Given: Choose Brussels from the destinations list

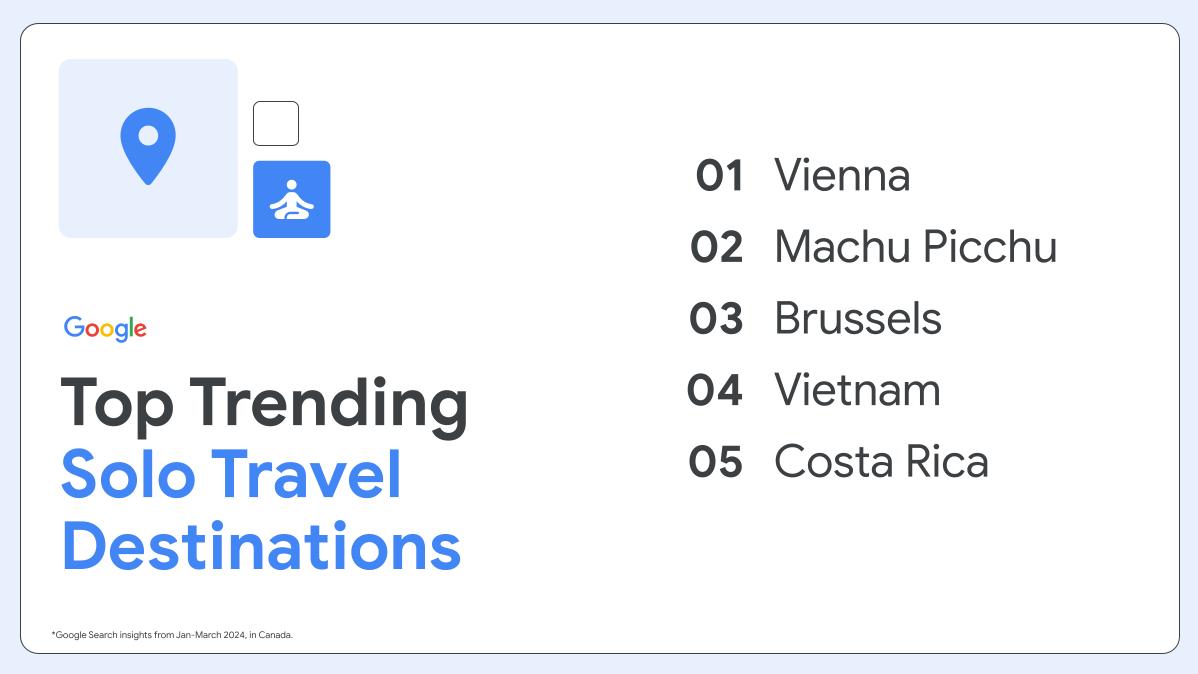Looking at the screenshot, I should click(858, 319).
